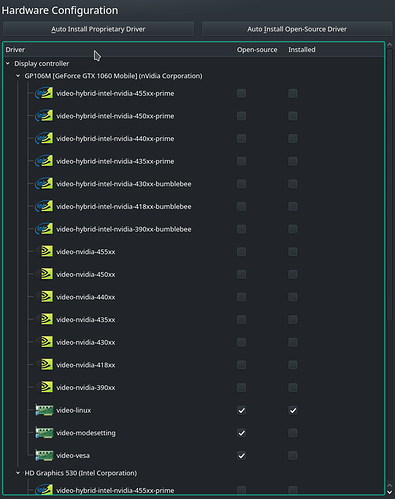Toggle Open-source checkbox for video-hybrid-intel-nvidia-430xx-bumblebee
The image size is (395, 499).
click(242, 184)
